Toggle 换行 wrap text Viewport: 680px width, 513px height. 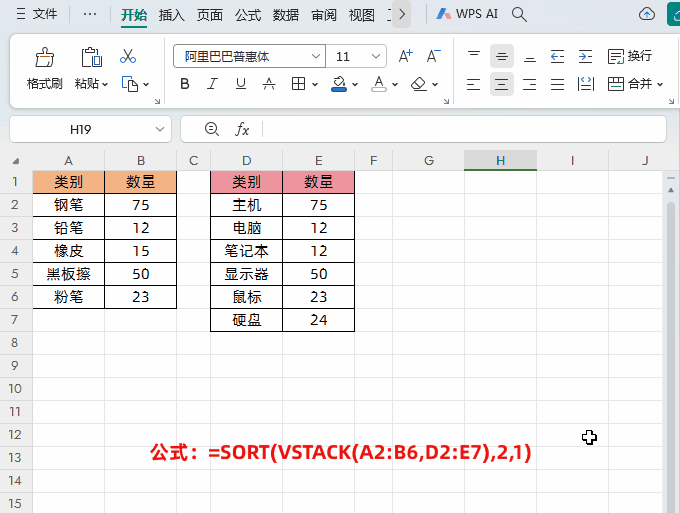pyautogui.click(x=630, y=56)
